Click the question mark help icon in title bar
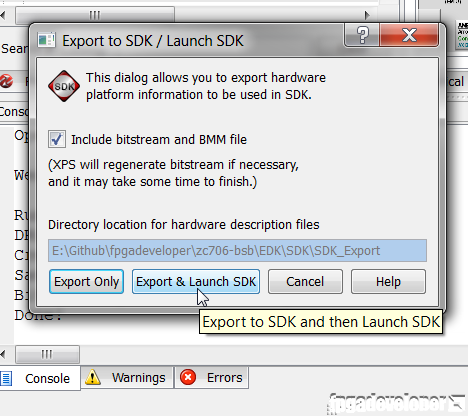The width and height of the screenshot is (468, 416). (362, 35)
